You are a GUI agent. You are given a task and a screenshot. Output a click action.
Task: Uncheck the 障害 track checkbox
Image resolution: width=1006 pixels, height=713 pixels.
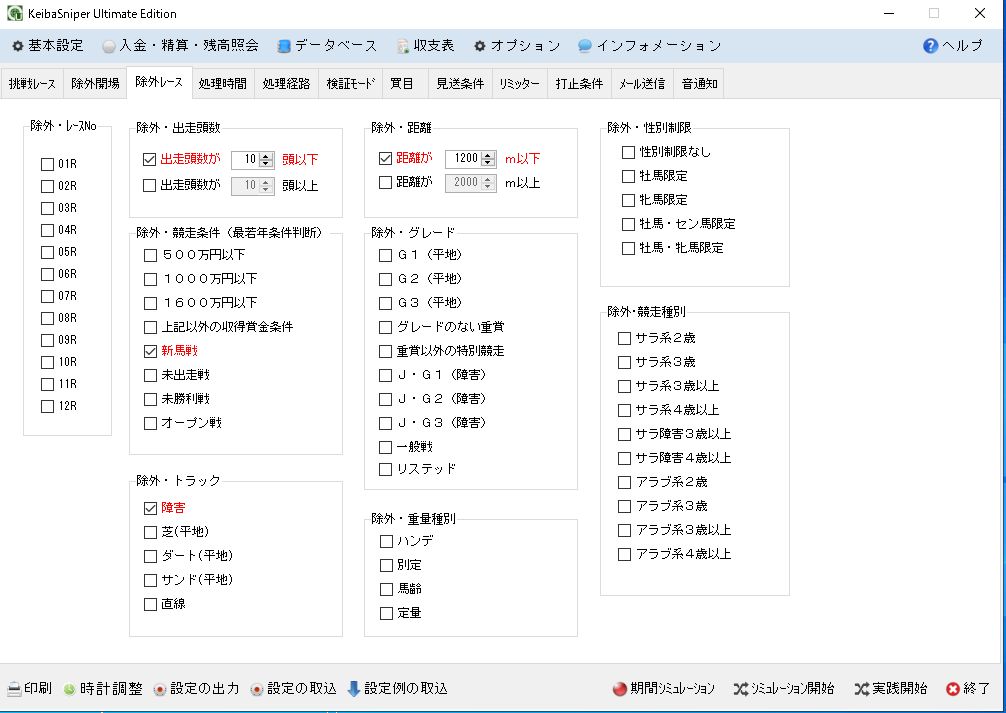[x=150, y=508]
